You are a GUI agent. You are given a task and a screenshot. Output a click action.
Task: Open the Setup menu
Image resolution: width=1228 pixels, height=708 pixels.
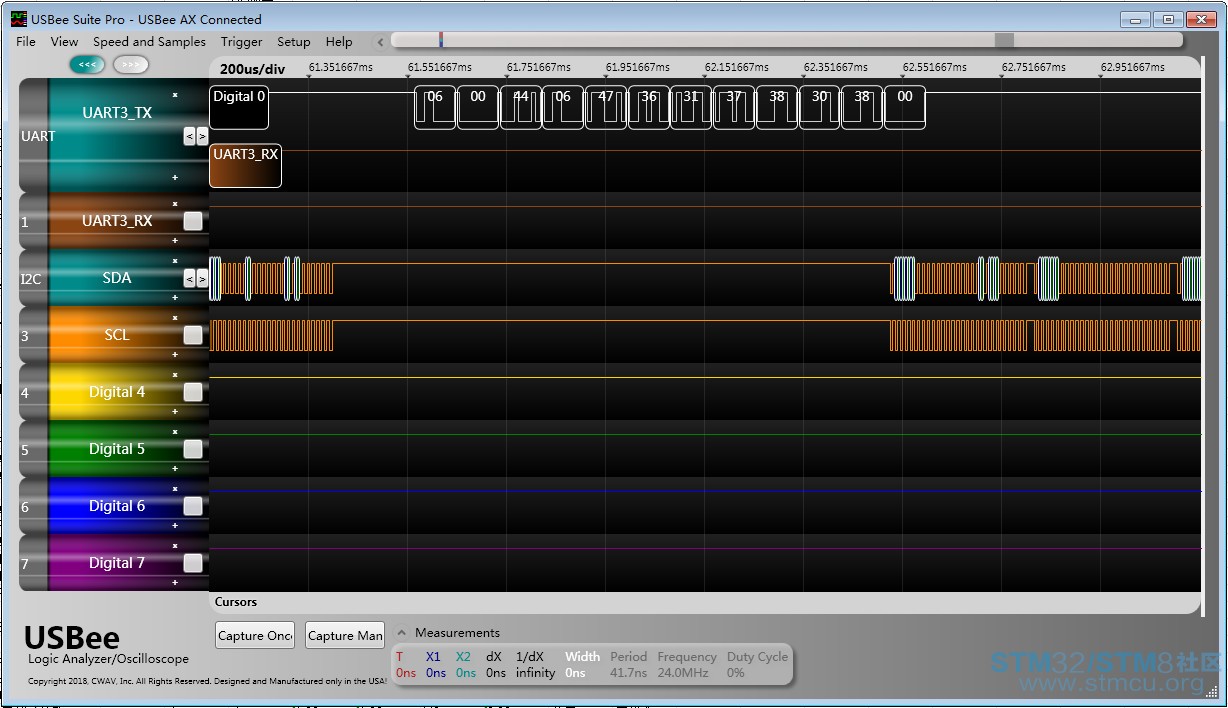[294, 42]
